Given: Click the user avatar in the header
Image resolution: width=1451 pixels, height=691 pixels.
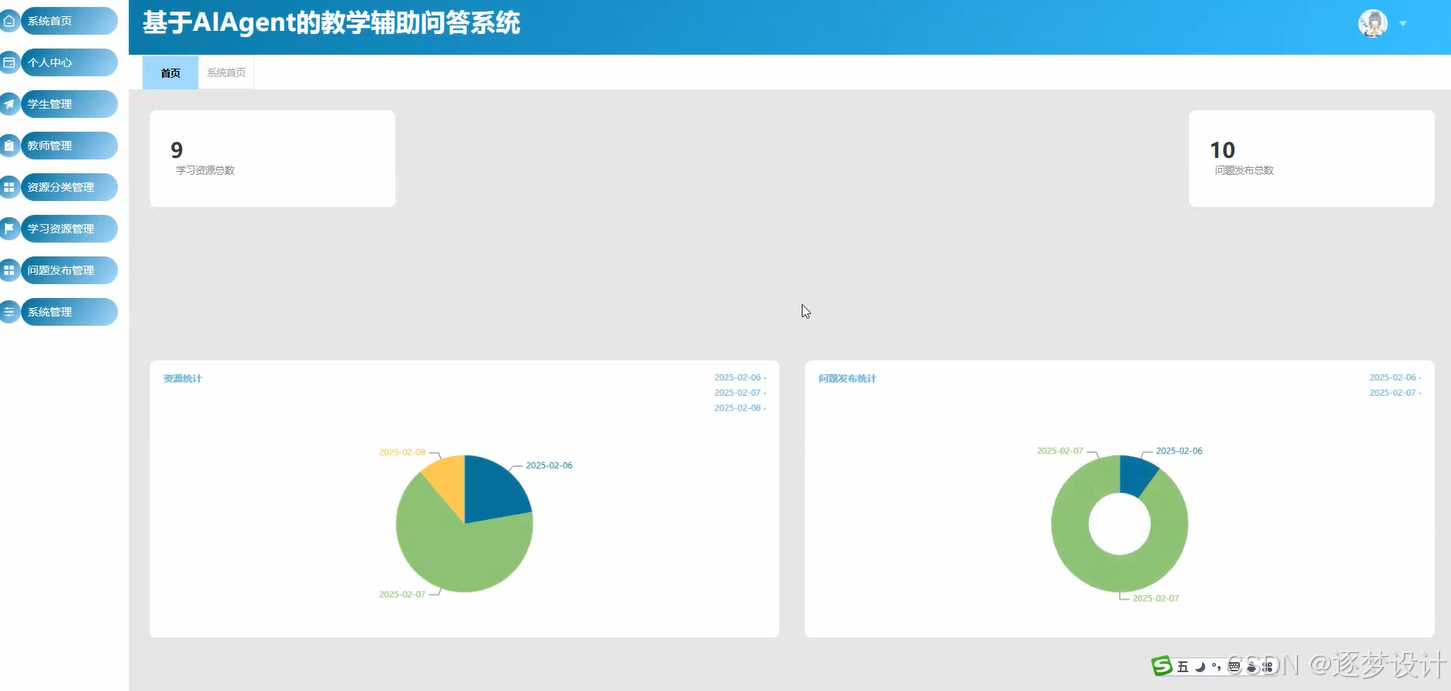Looking at the screenshot, I should (x=1373, y=23).
